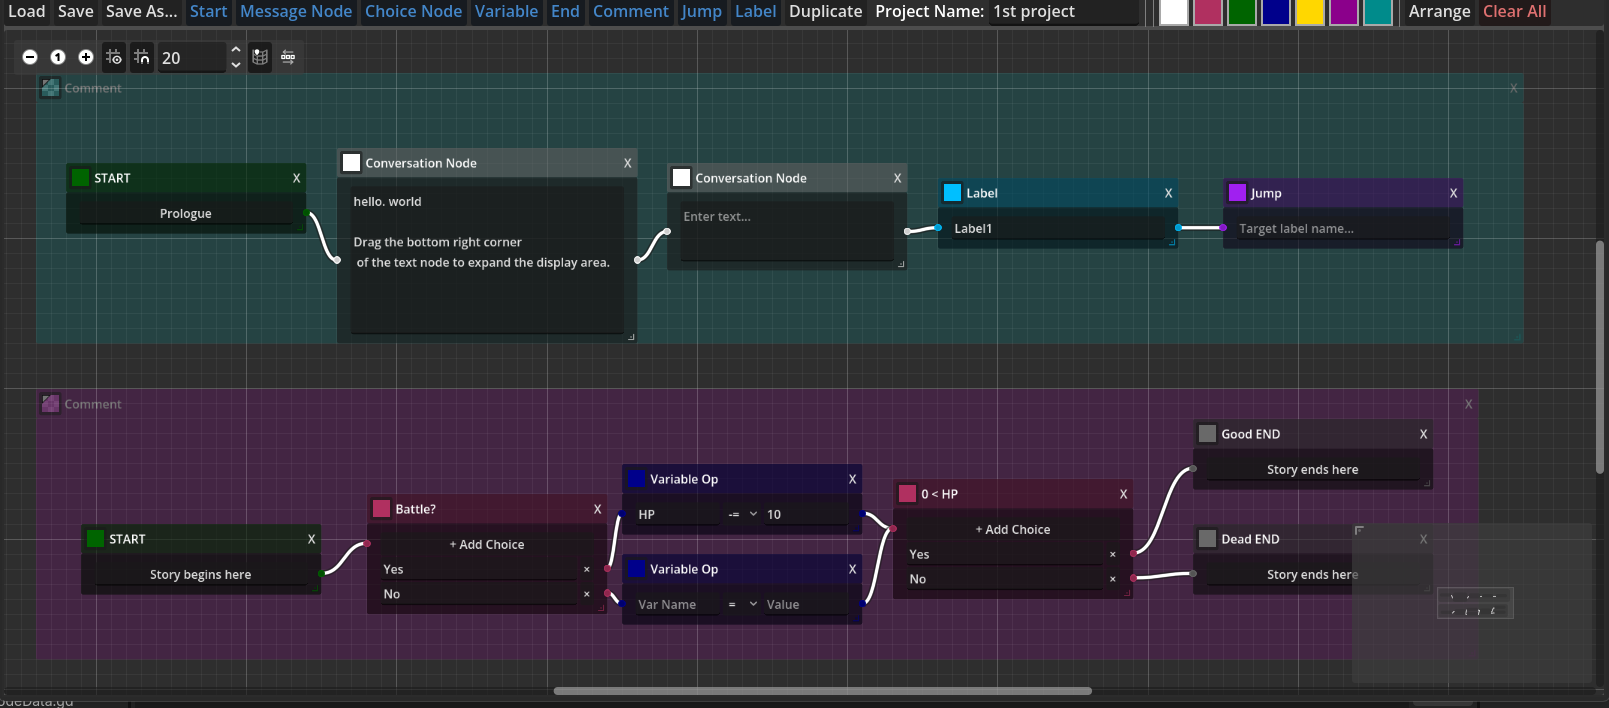This screenshot has height=708, width=1609.
Task: Open the -= operator dropdown for HP
Action: (742, 514)
